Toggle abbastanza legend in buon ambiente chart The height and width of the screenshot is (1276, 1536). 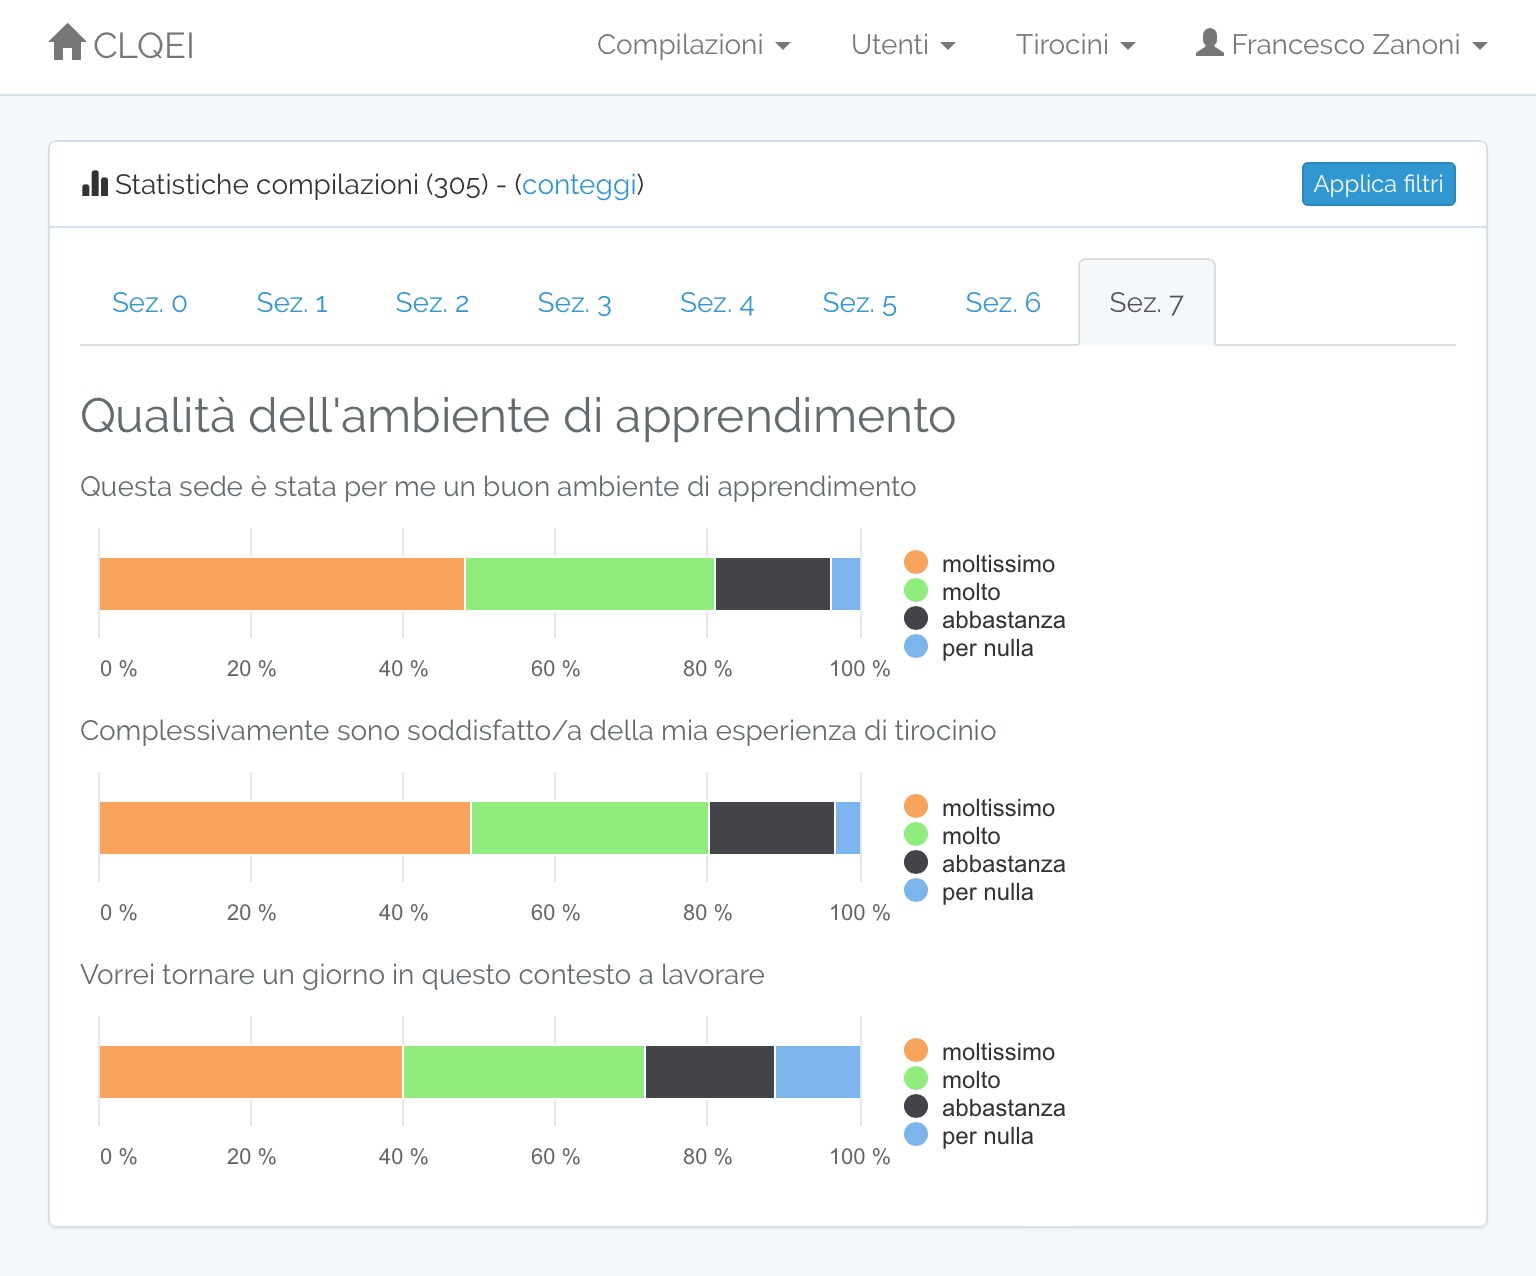(x=985, y=619)
